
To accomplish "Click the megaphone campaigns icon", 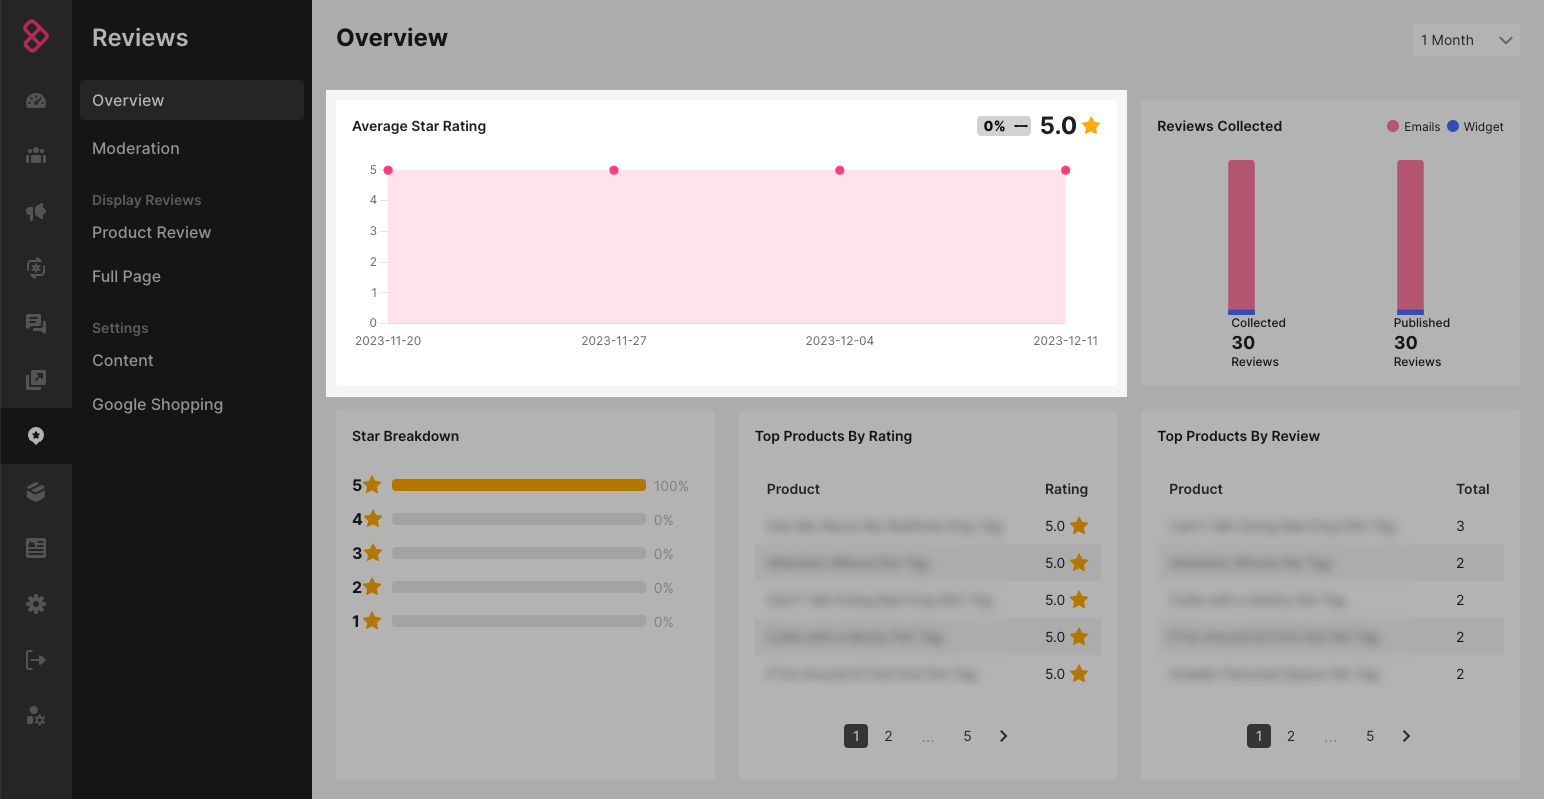I will [36, 211].
